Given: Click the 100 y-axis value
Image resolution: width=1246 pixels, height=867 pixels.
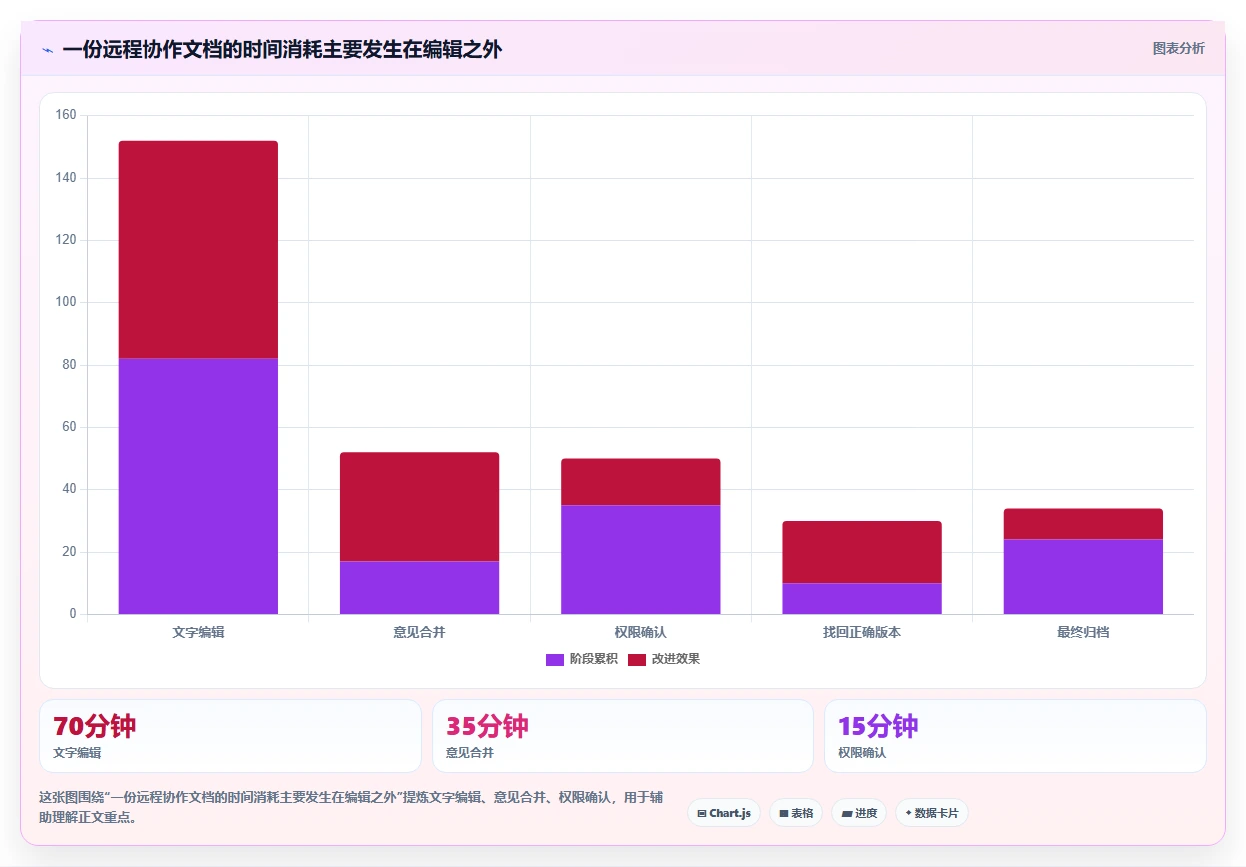Looking at the screenshot, I should (x=66, y=302).
